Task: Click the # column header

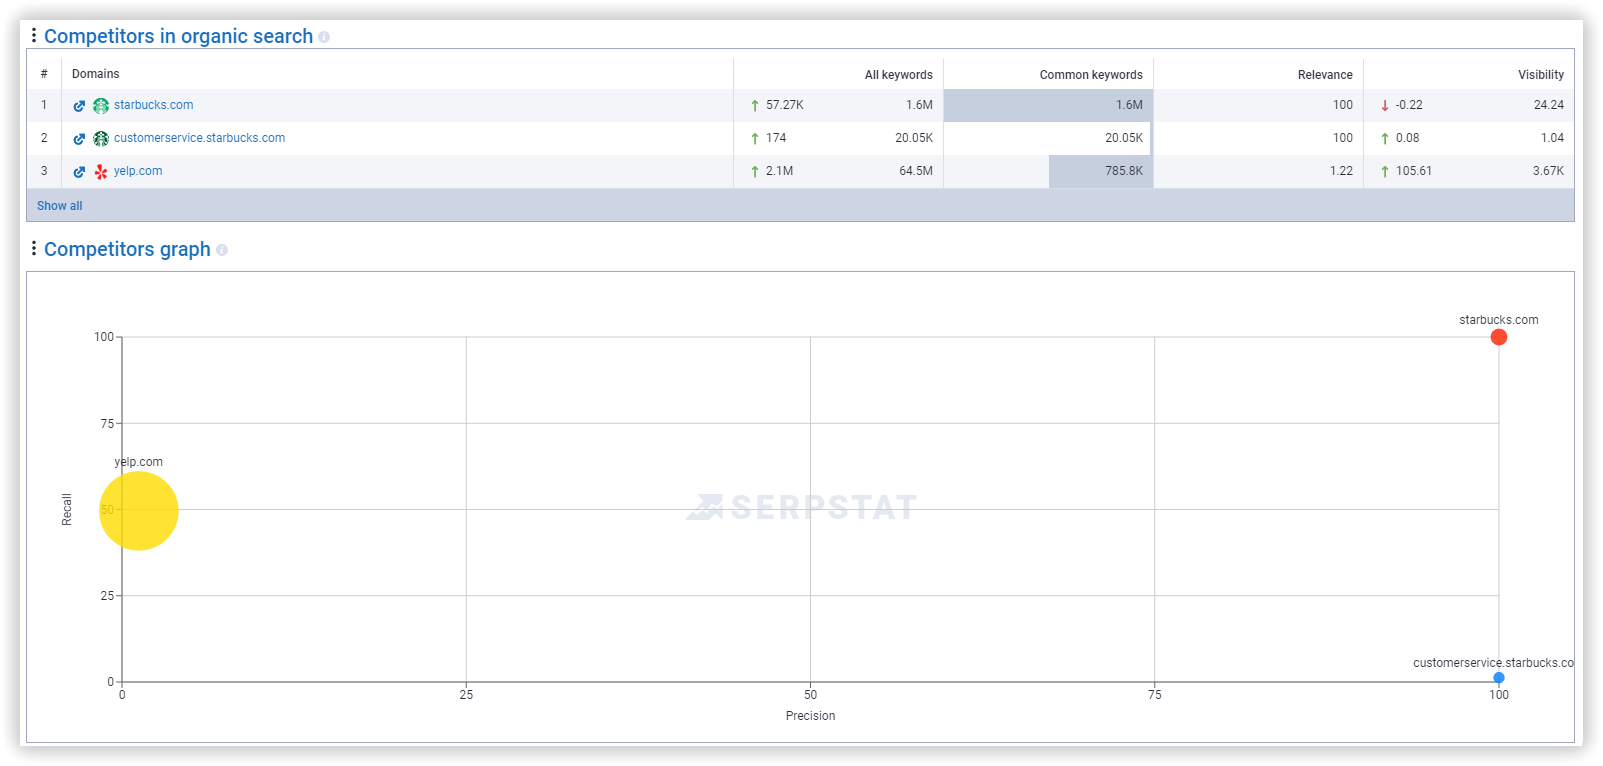Action: pyautogui.click(x=44, y=74)
